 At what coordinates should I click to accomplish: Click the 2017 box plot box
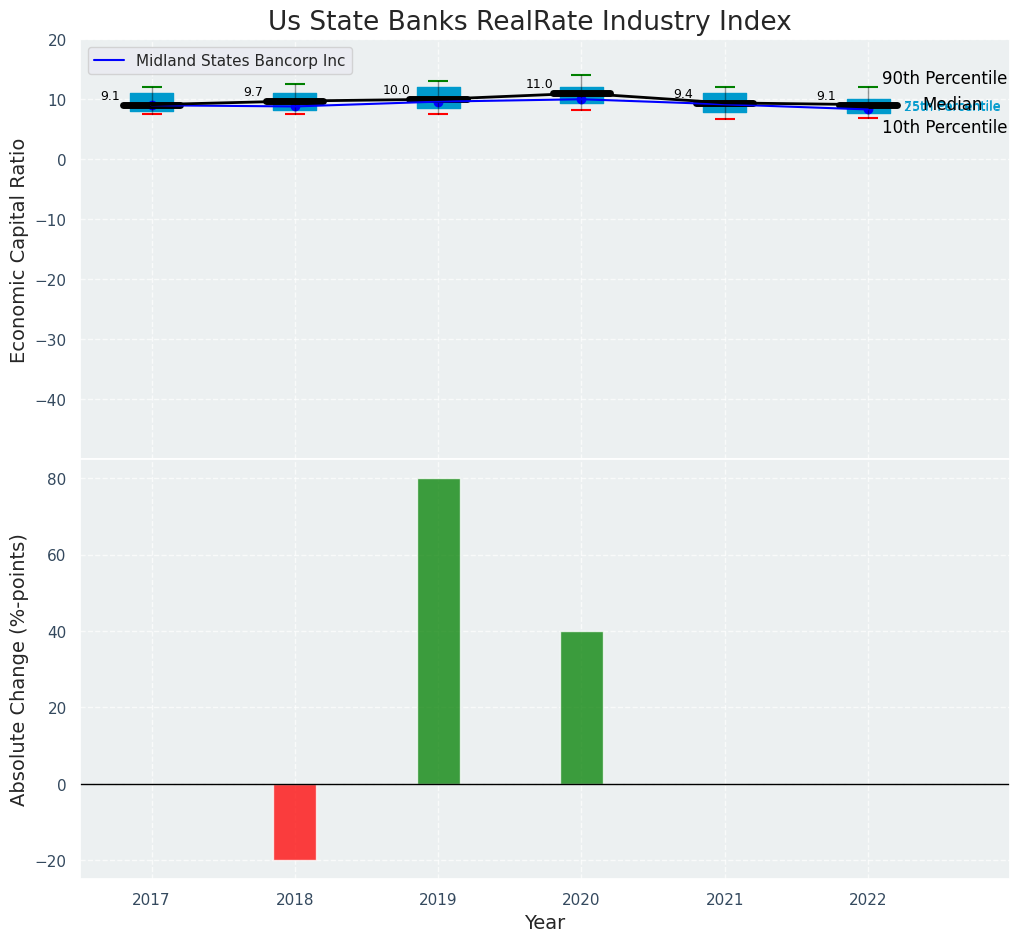[151, 103]
